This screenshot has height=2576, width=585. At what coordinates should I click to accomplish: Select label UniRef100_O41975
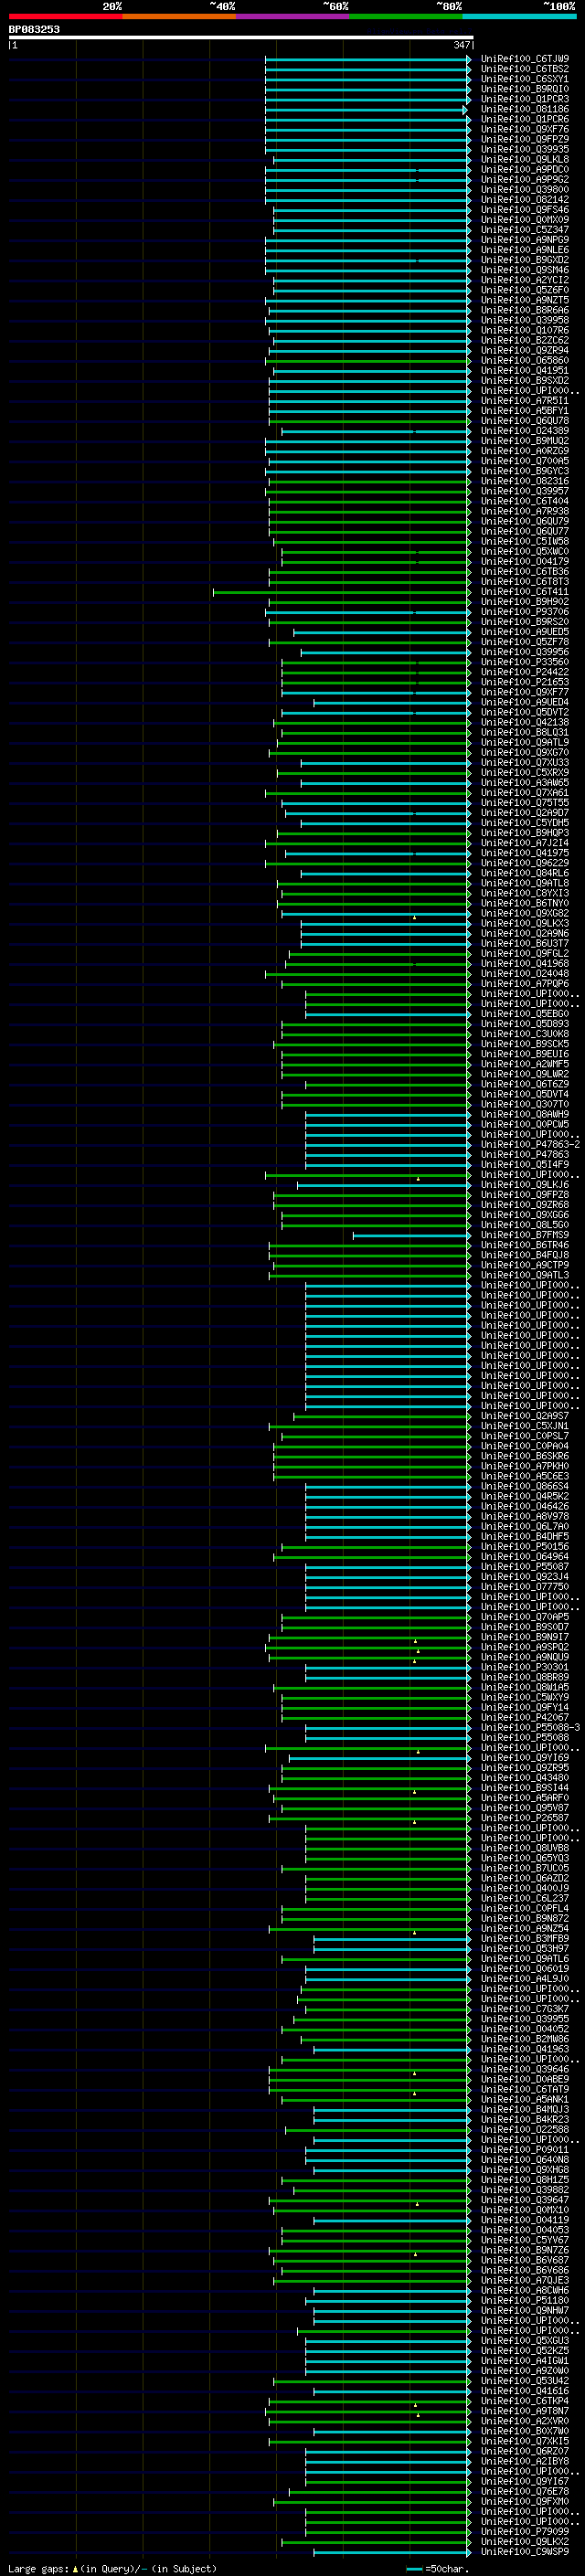coord(525,853)
